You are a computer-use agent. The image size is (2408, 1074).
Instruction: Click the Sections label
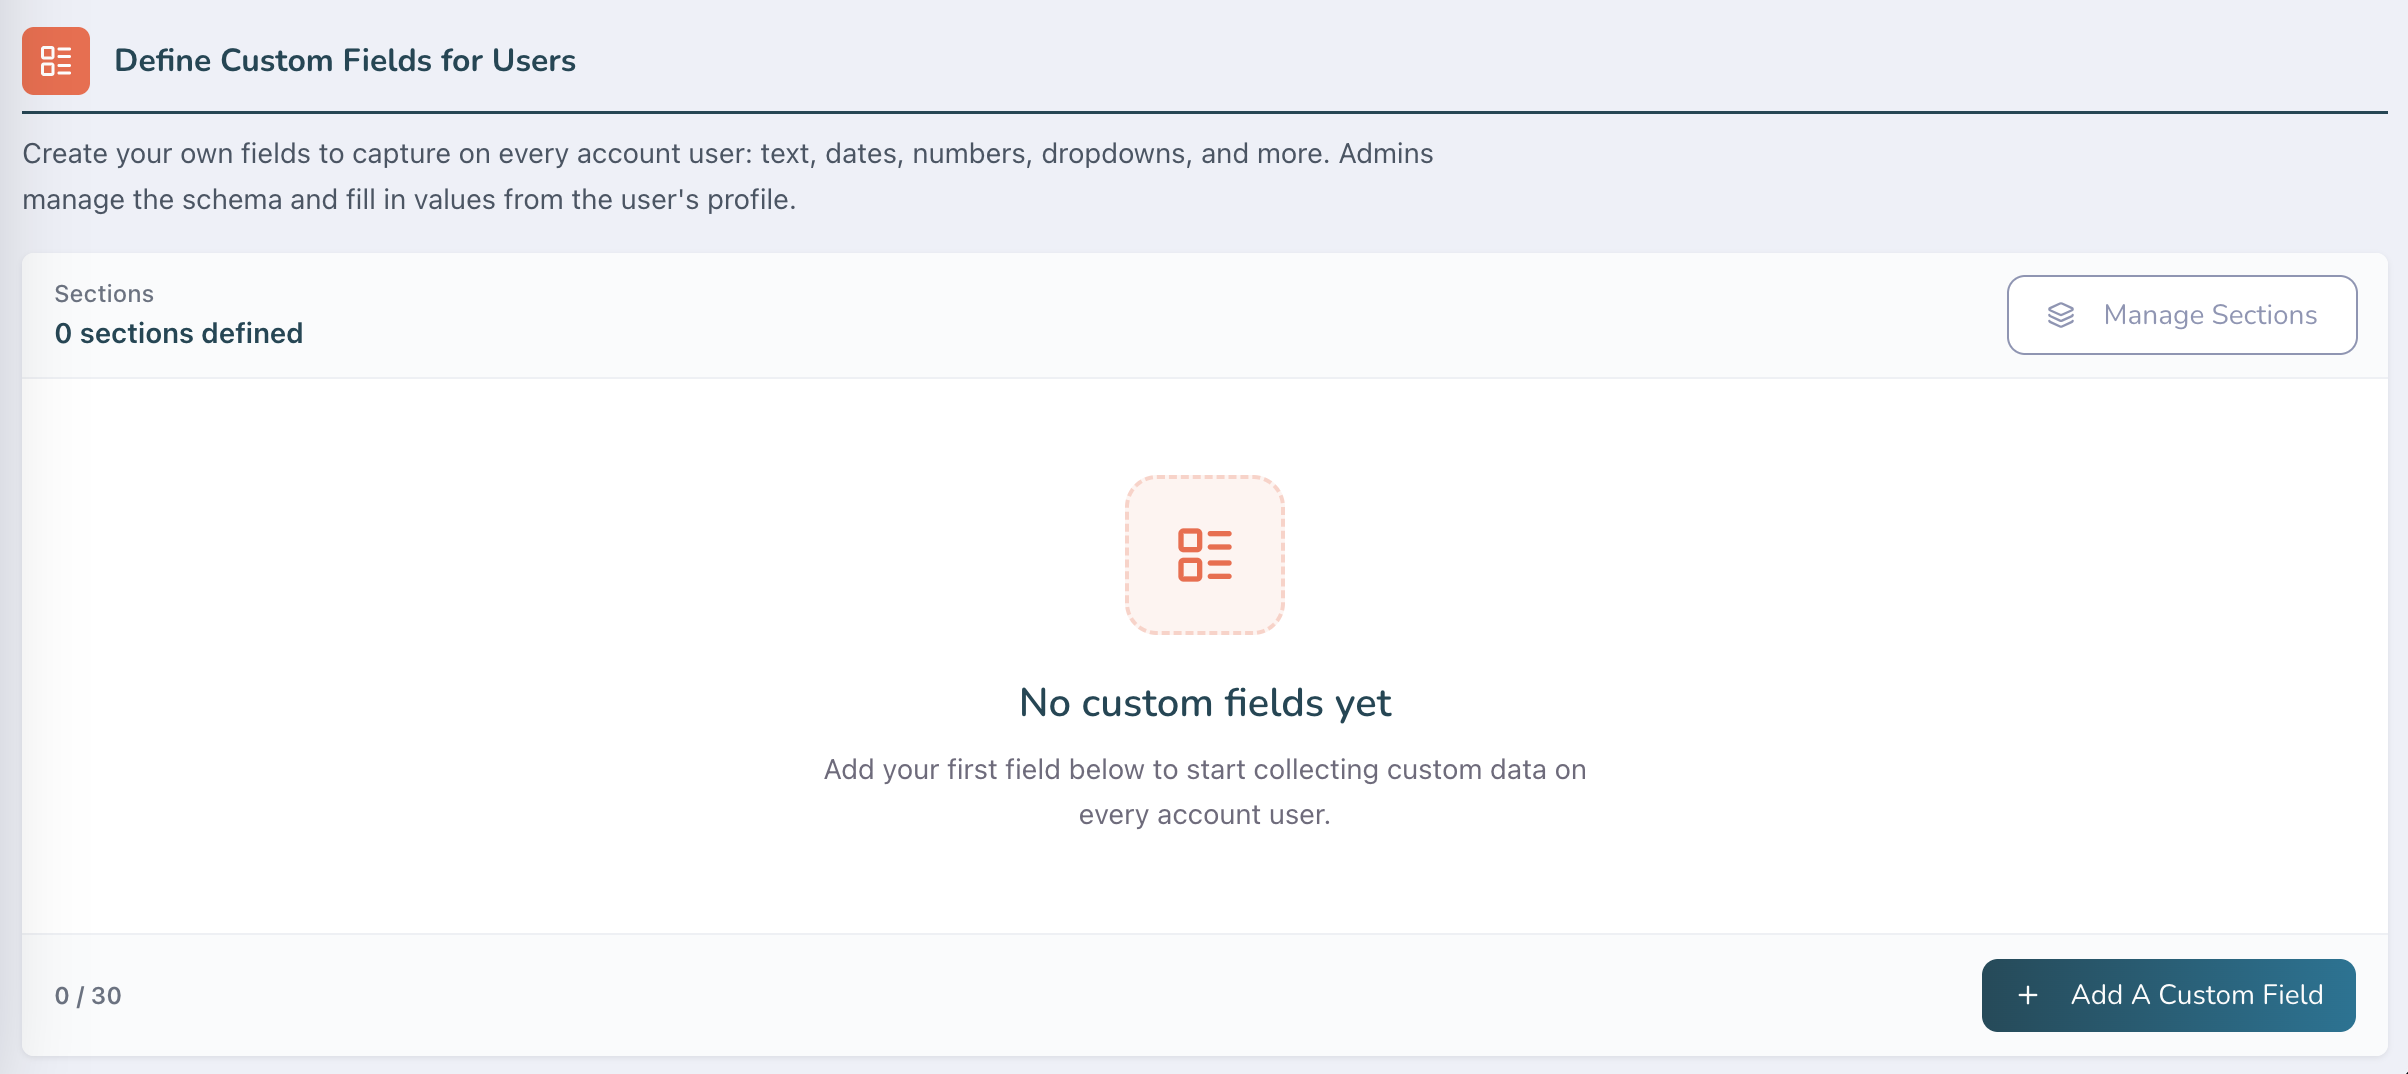coord(104,294)
